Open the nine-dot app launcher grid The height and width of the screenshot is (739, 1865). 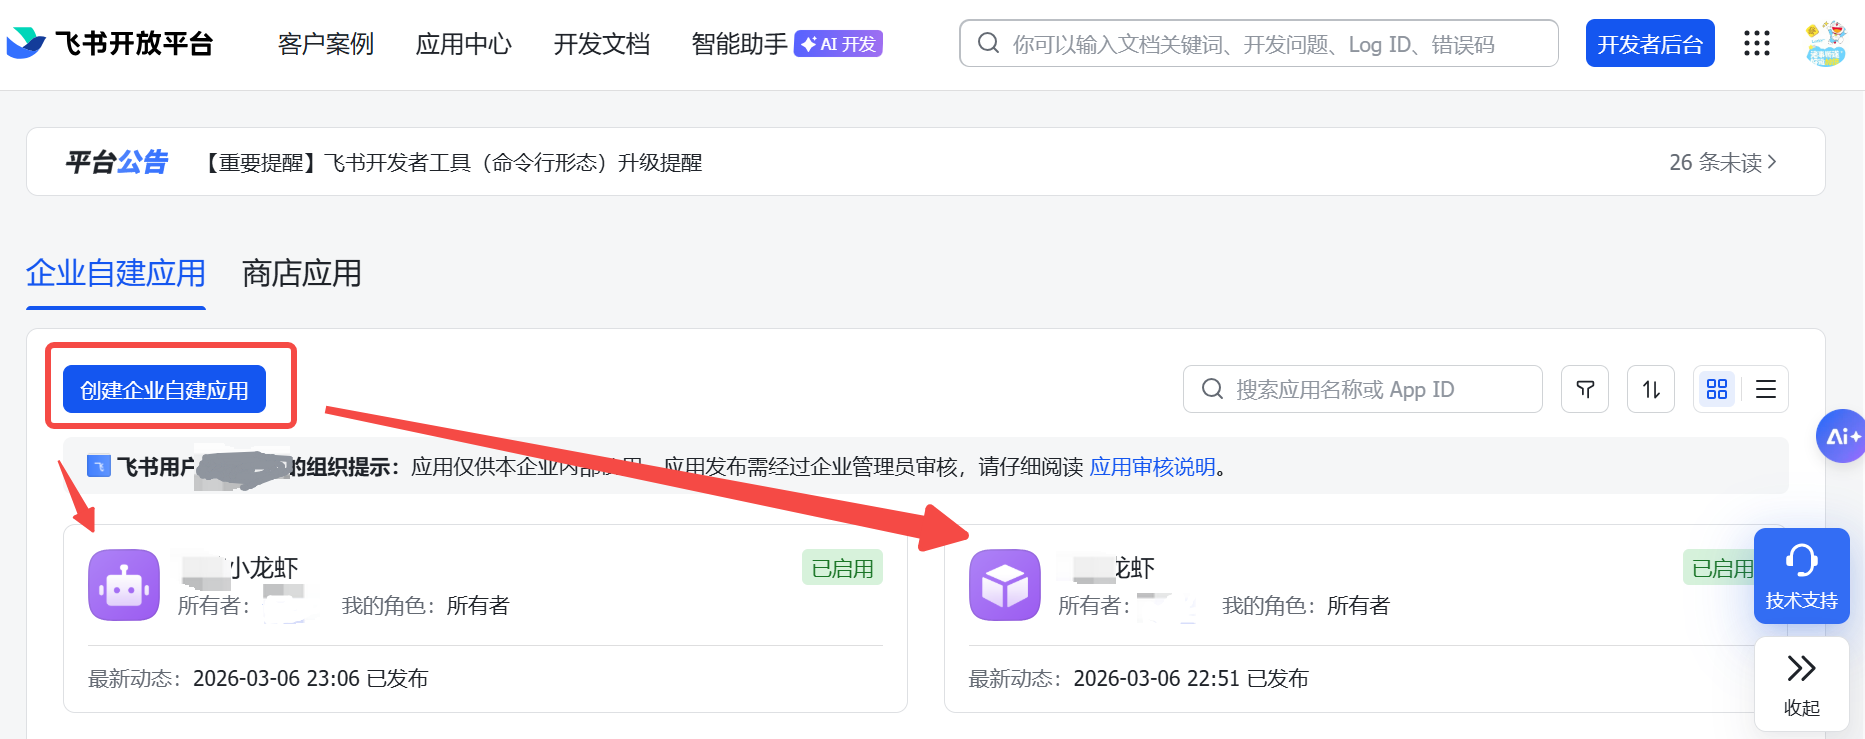[x=1757, y=43]
